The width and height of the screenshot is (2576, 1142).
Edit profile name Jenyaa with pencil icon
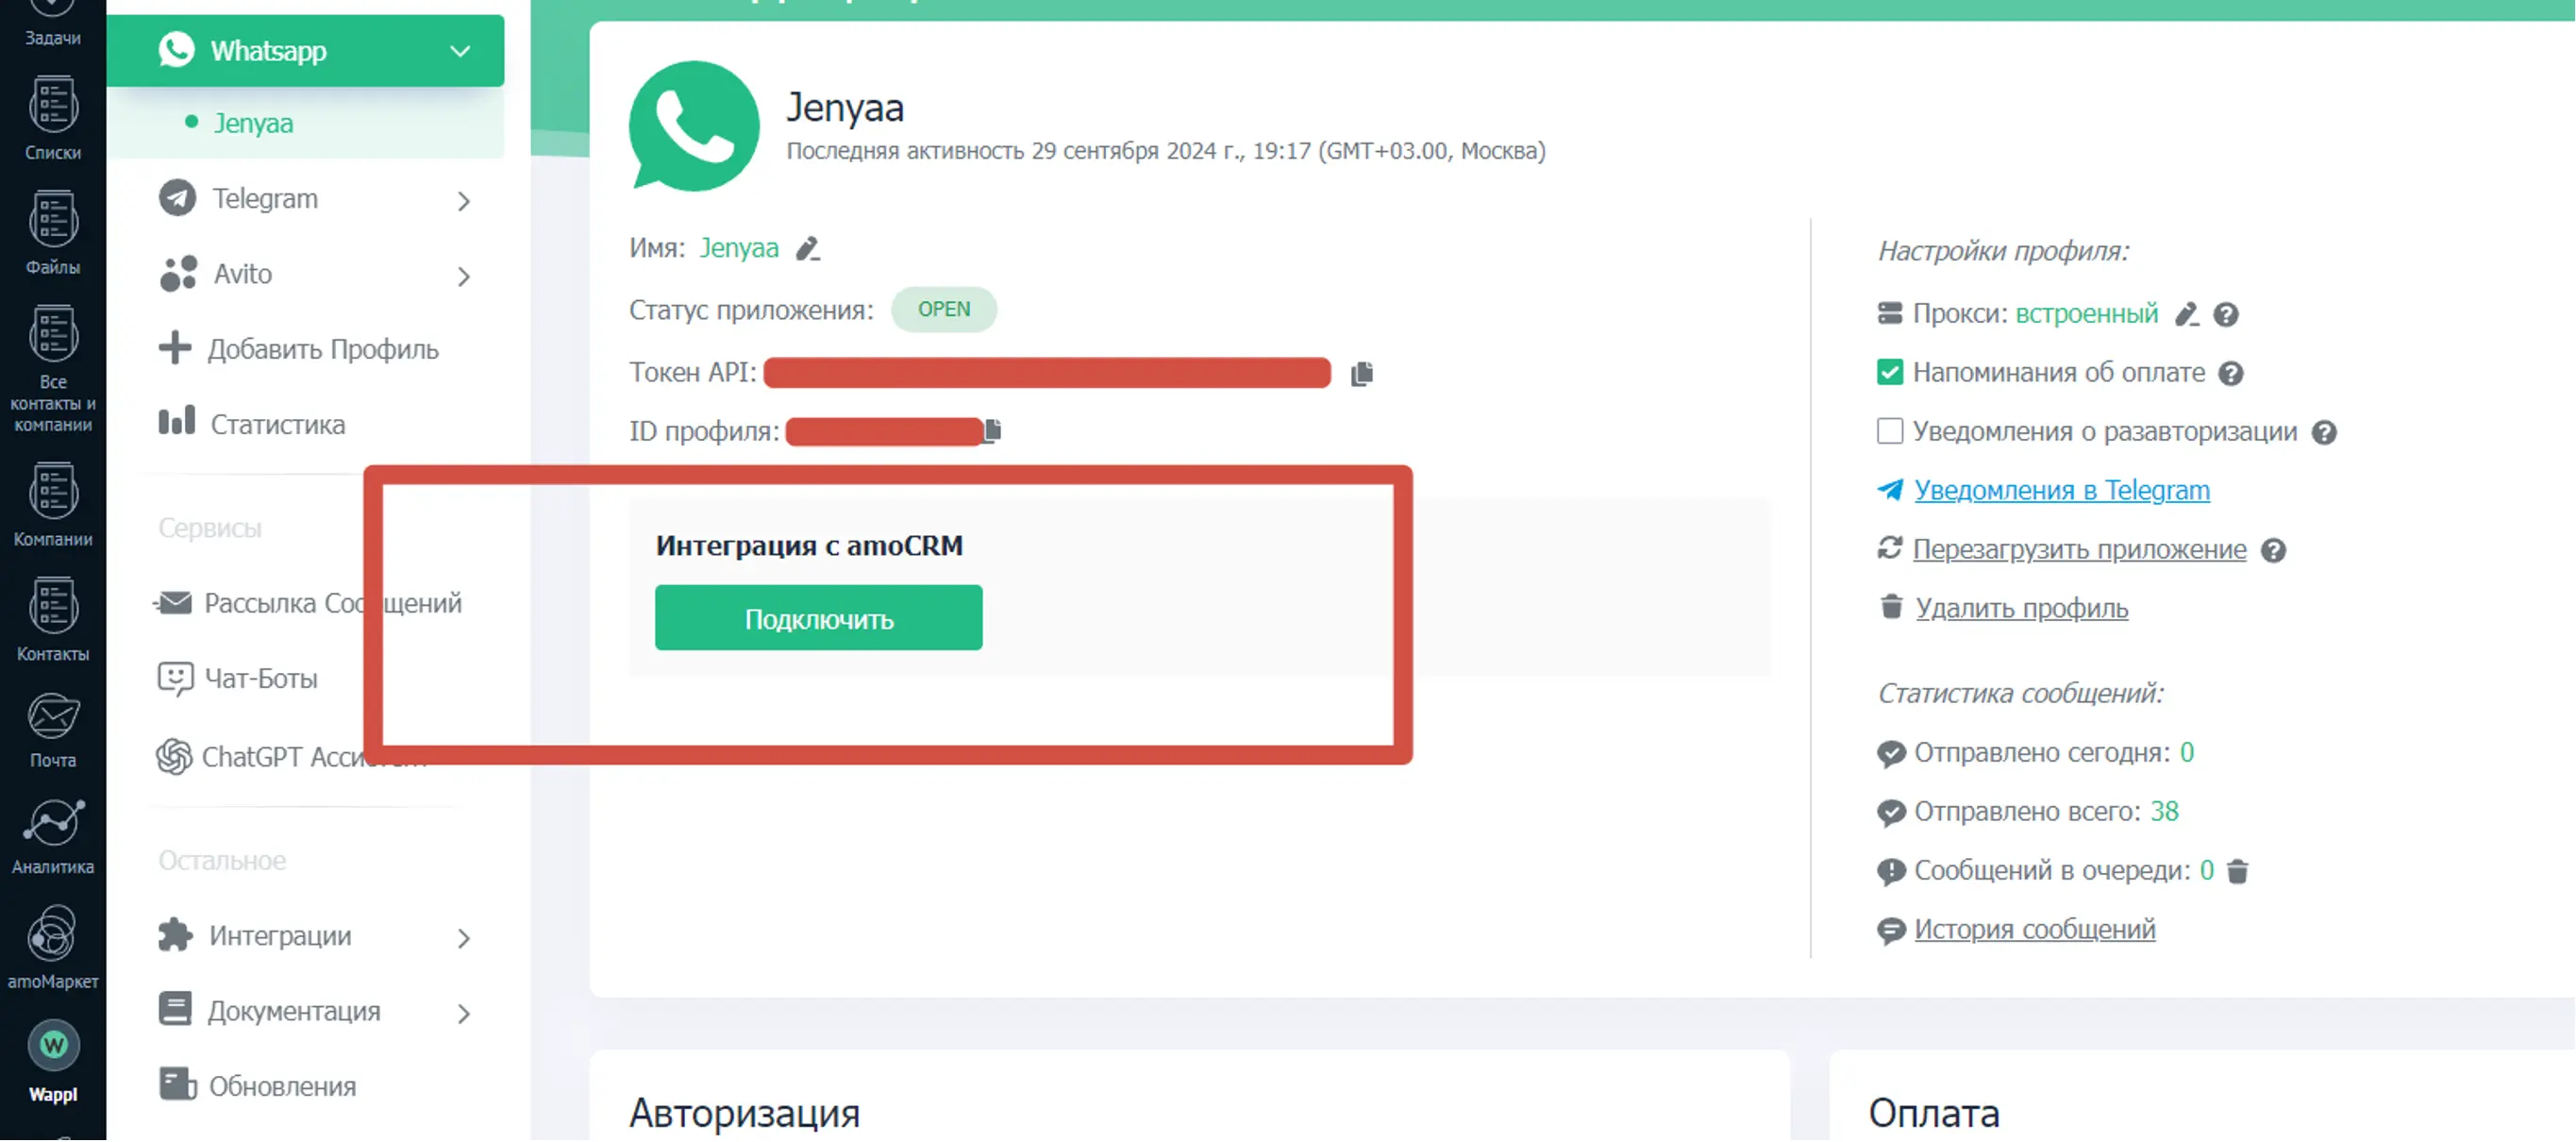[807, 248]
